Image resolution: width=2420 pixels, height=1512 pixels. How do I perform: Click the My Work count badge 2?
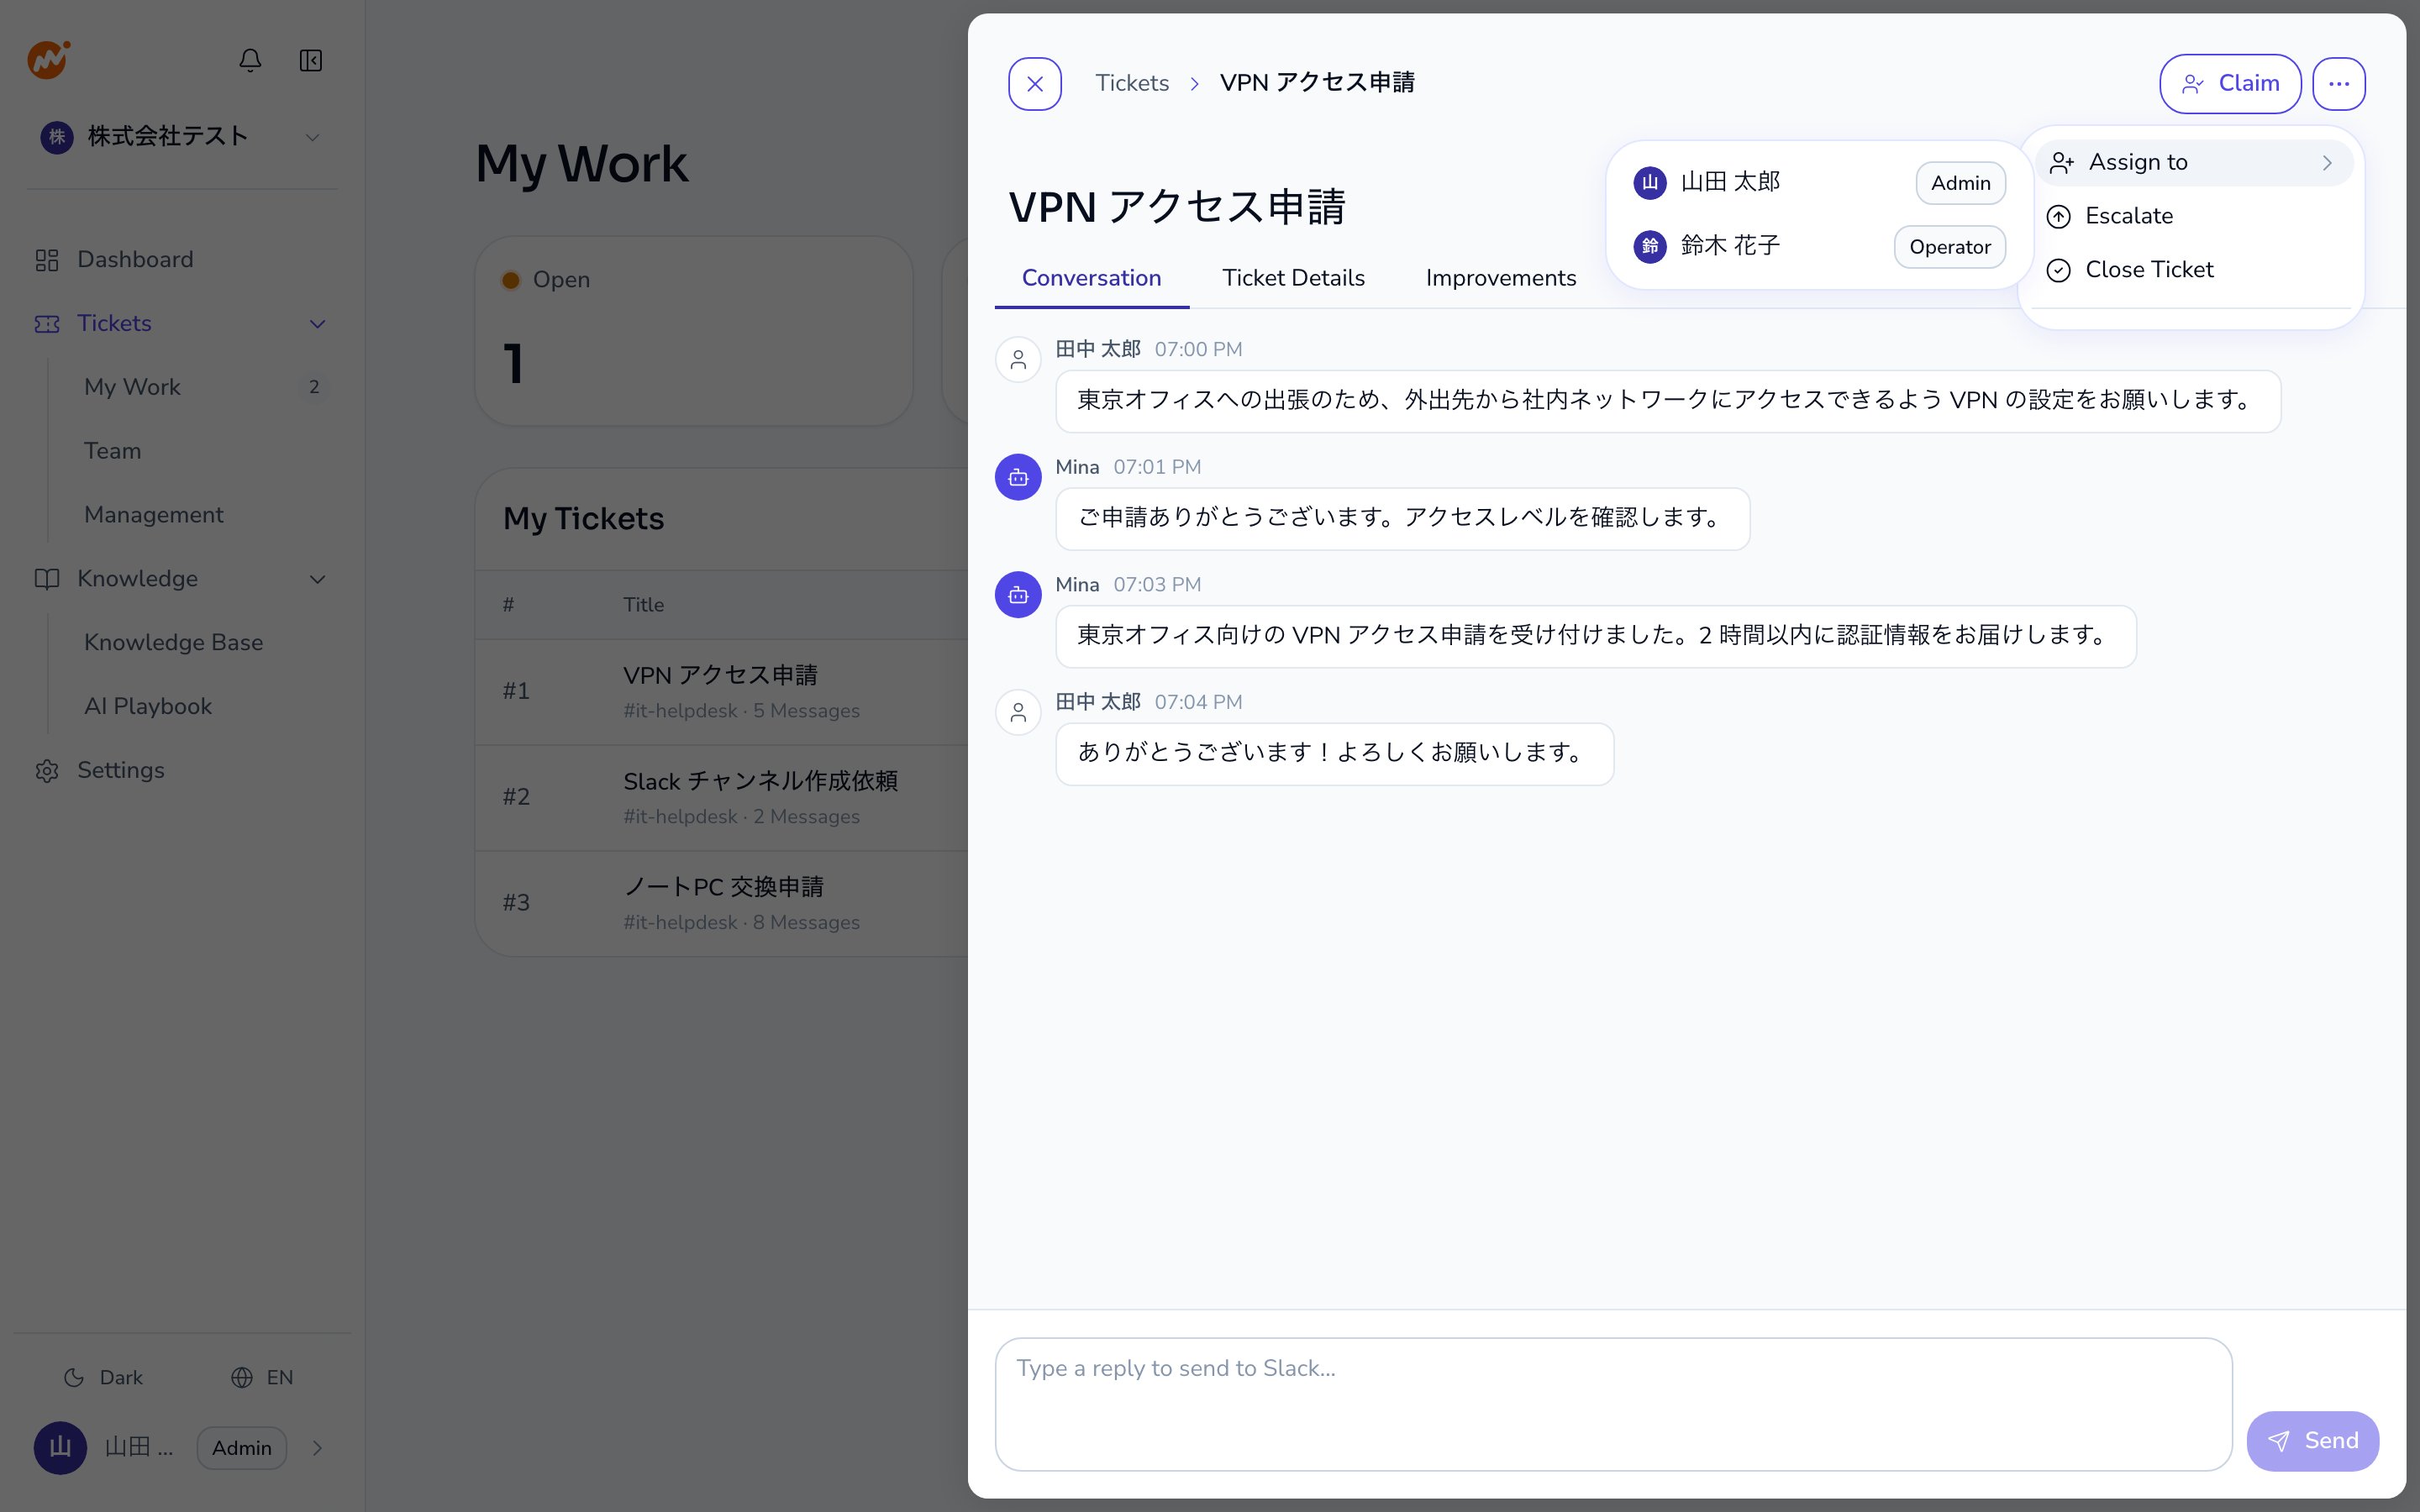click(x=314, y=387)
